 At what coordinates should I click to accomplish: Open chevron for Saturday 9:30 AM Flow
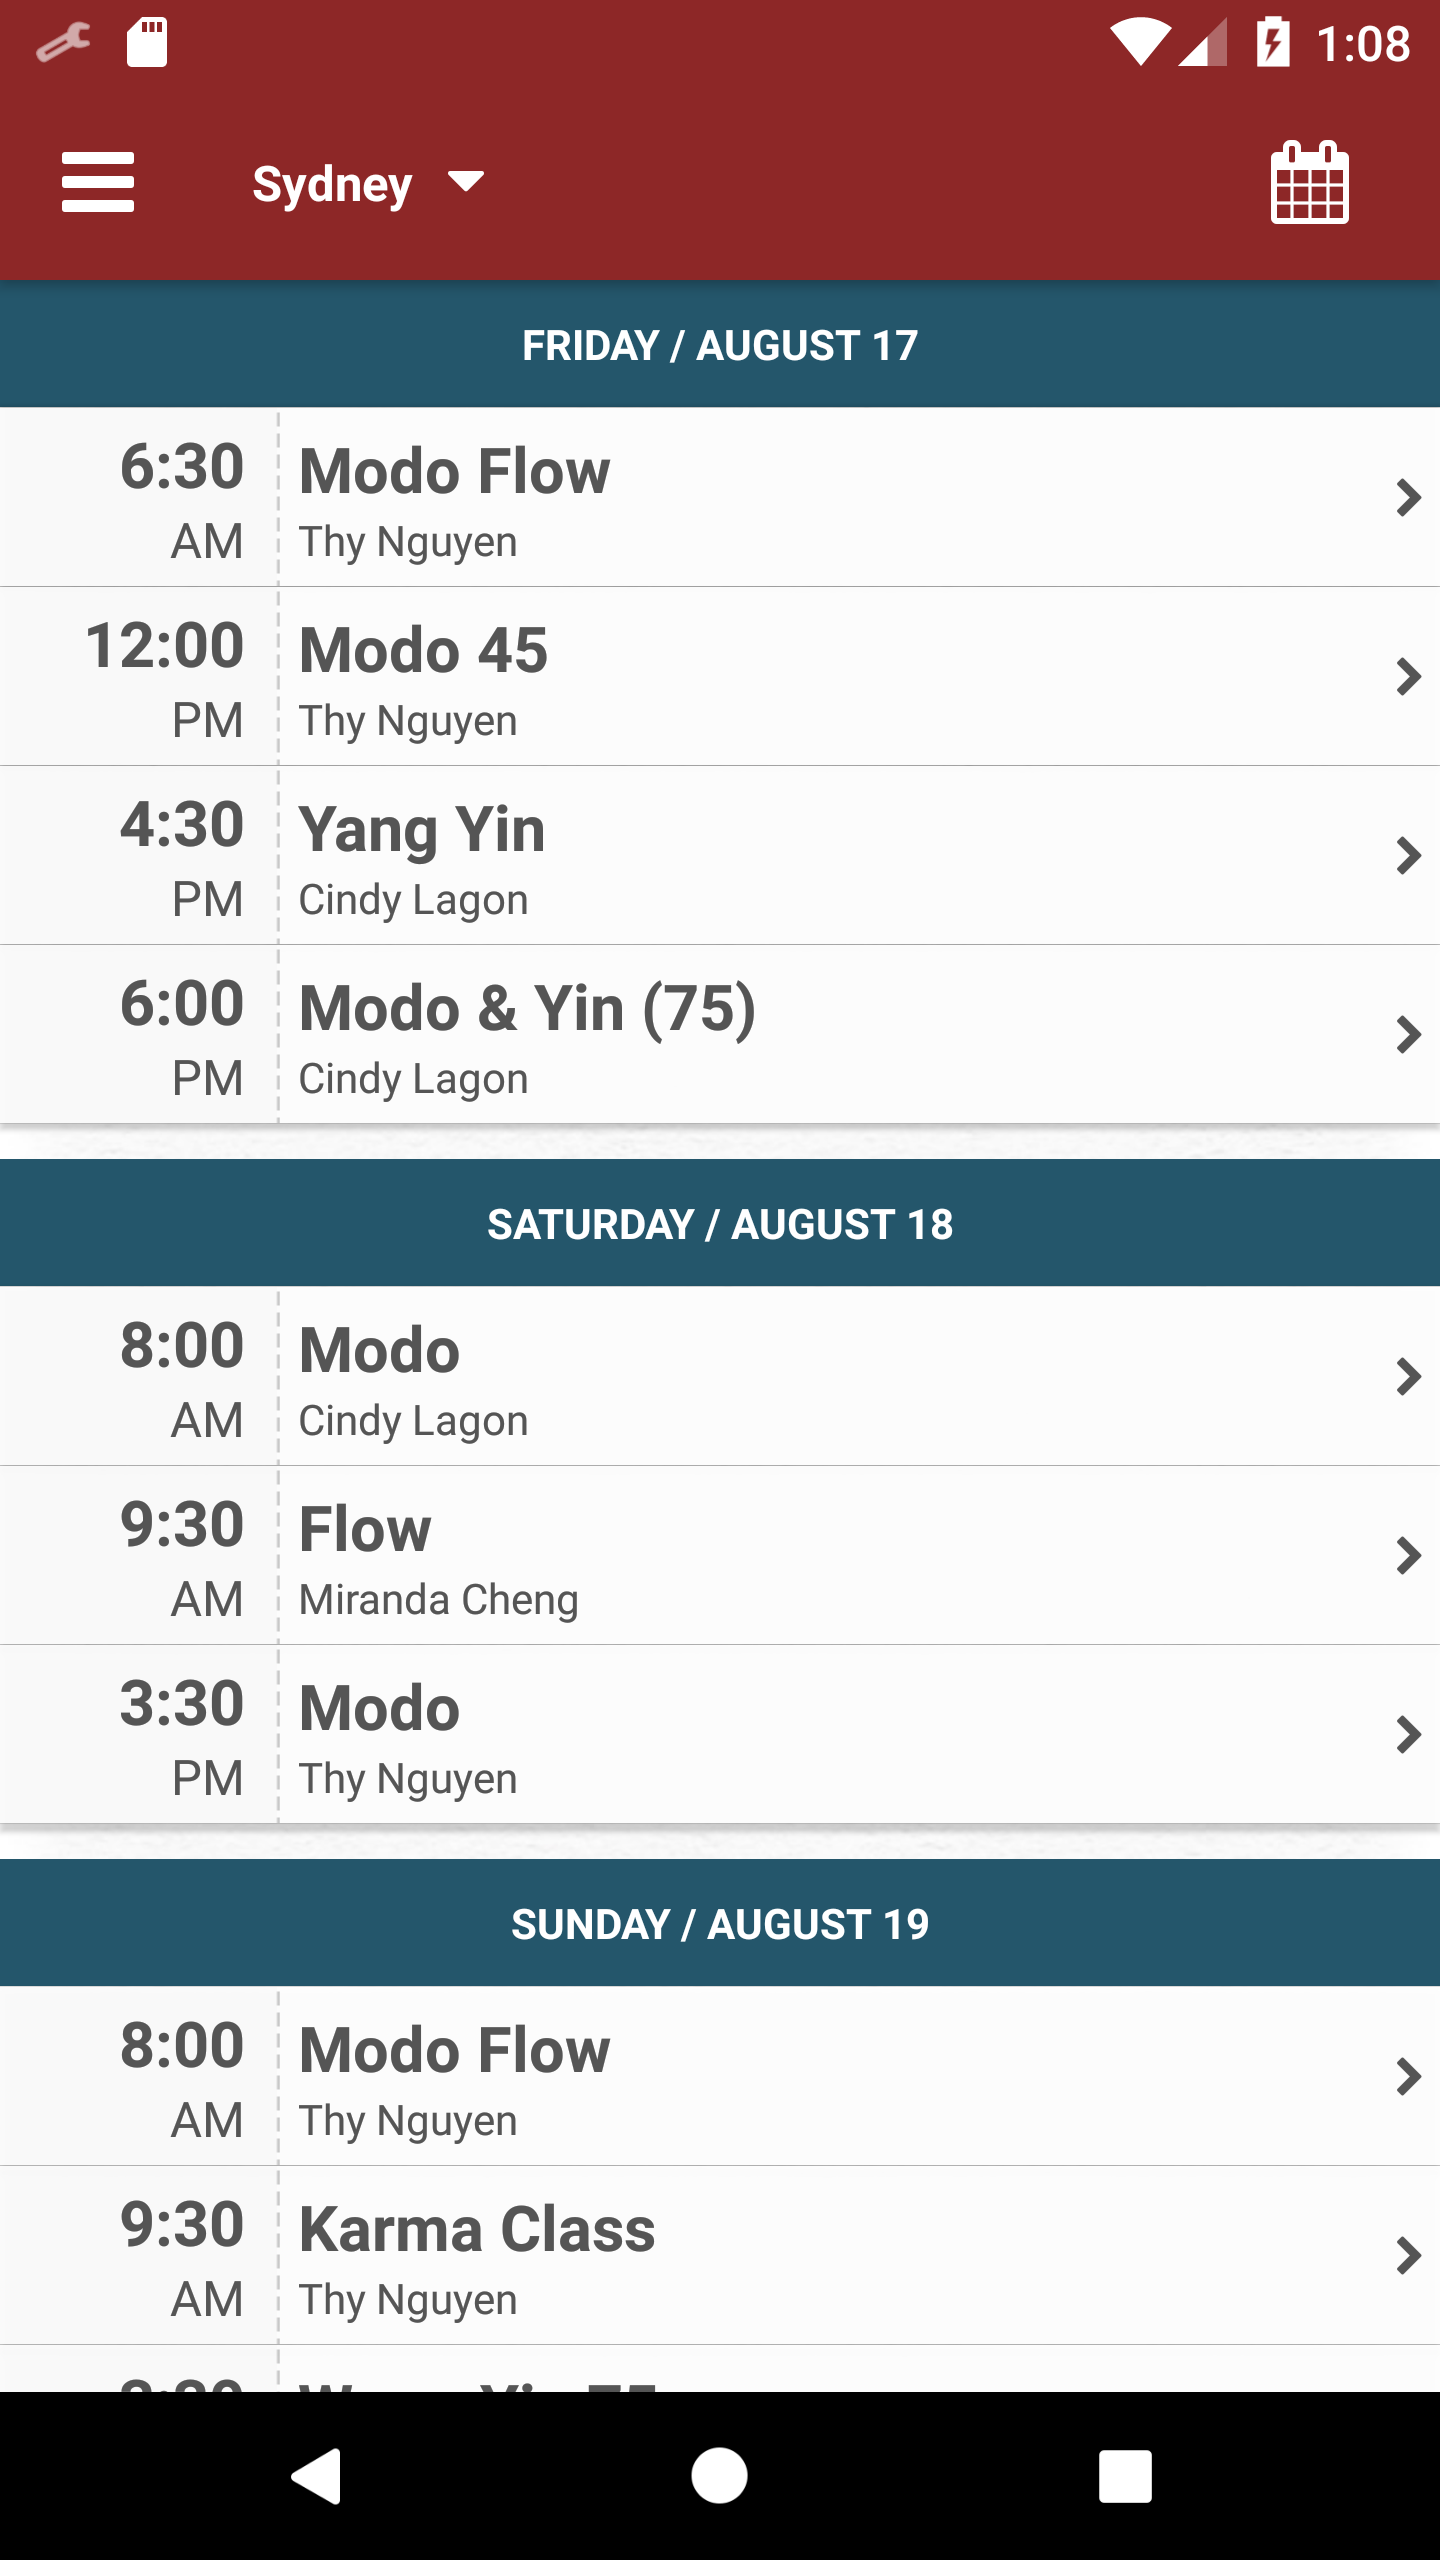click(1408, 1555)
